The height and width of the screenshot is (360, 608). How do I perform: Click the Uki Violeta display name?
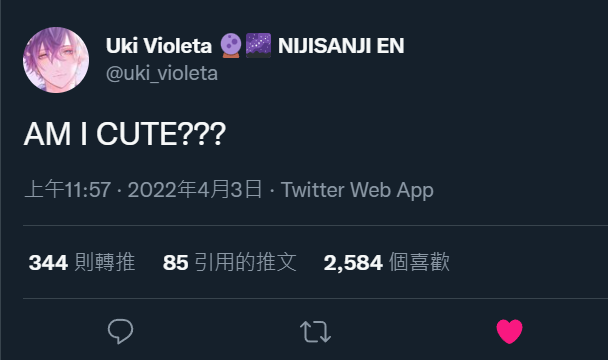159,46
